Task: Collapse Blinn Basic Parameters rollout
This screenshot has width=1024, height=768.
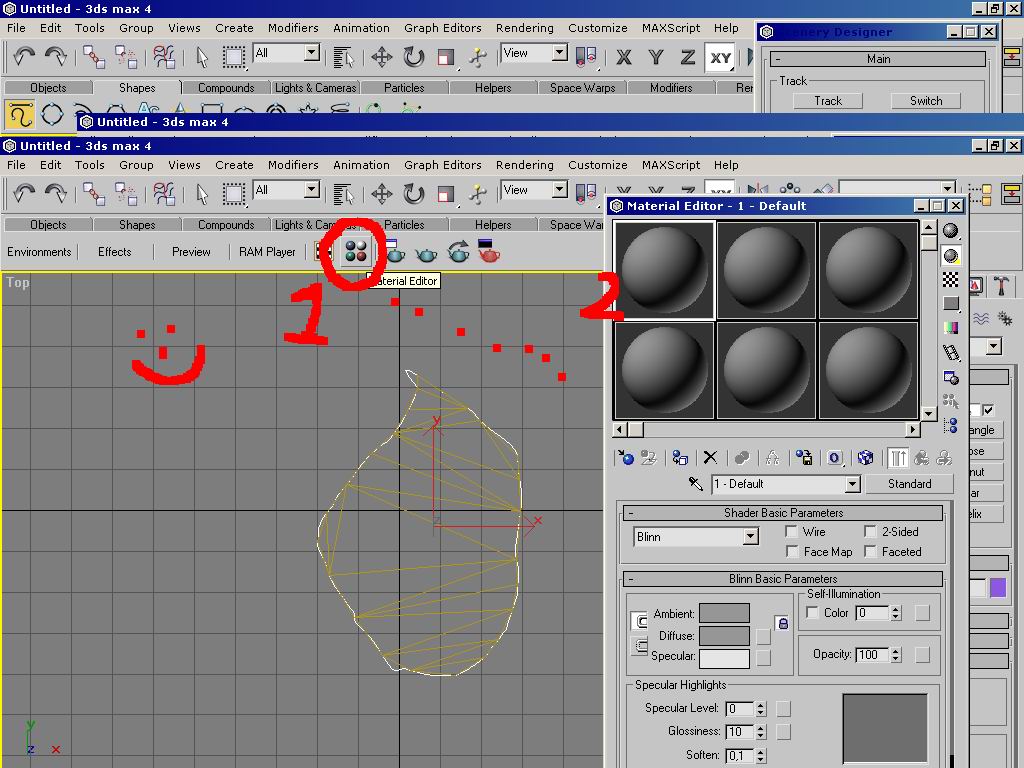Action: 782,579
